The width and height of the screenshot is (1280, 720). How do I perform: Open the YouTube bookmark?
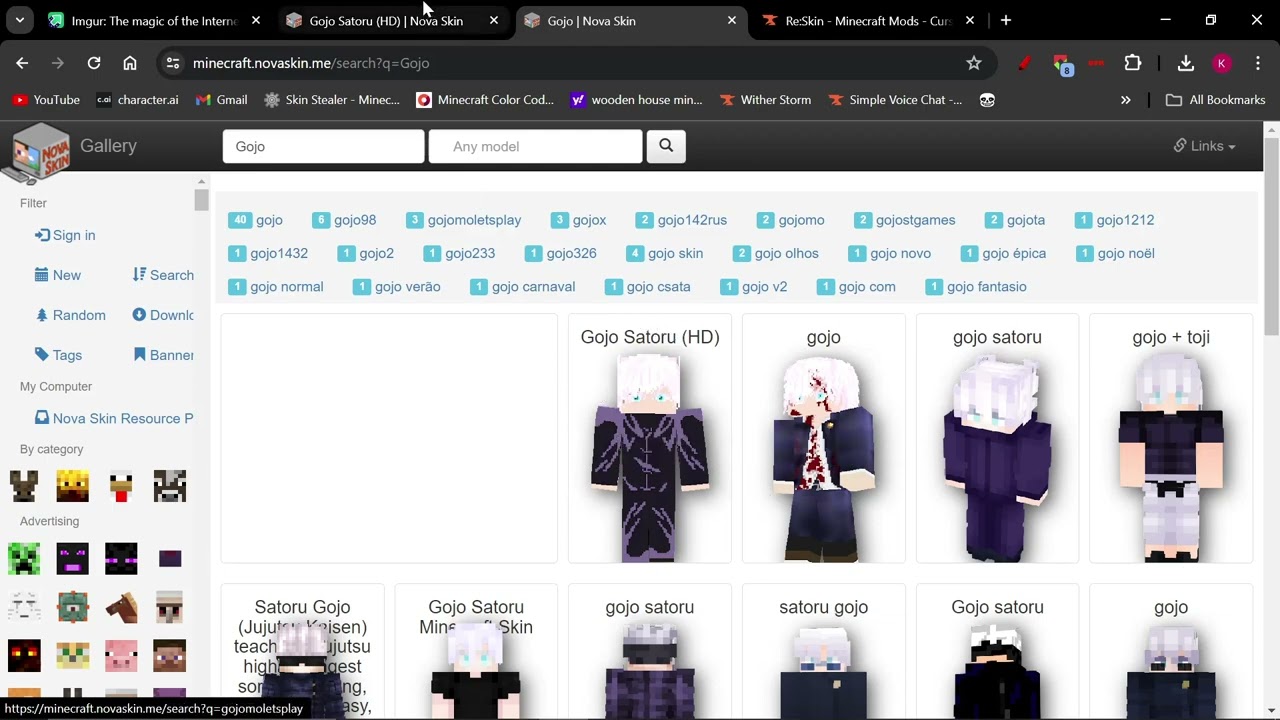coord(46,100)
